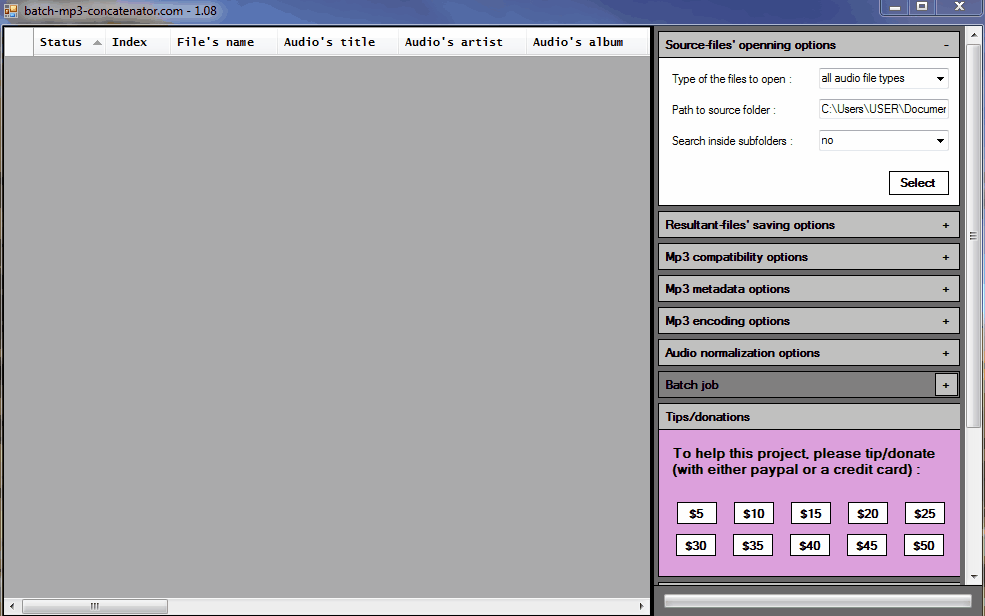Click options panel scroll down arrow
The width and height of the screenshot is (985, 616).
pyautogui.click(x=973, y=576)
